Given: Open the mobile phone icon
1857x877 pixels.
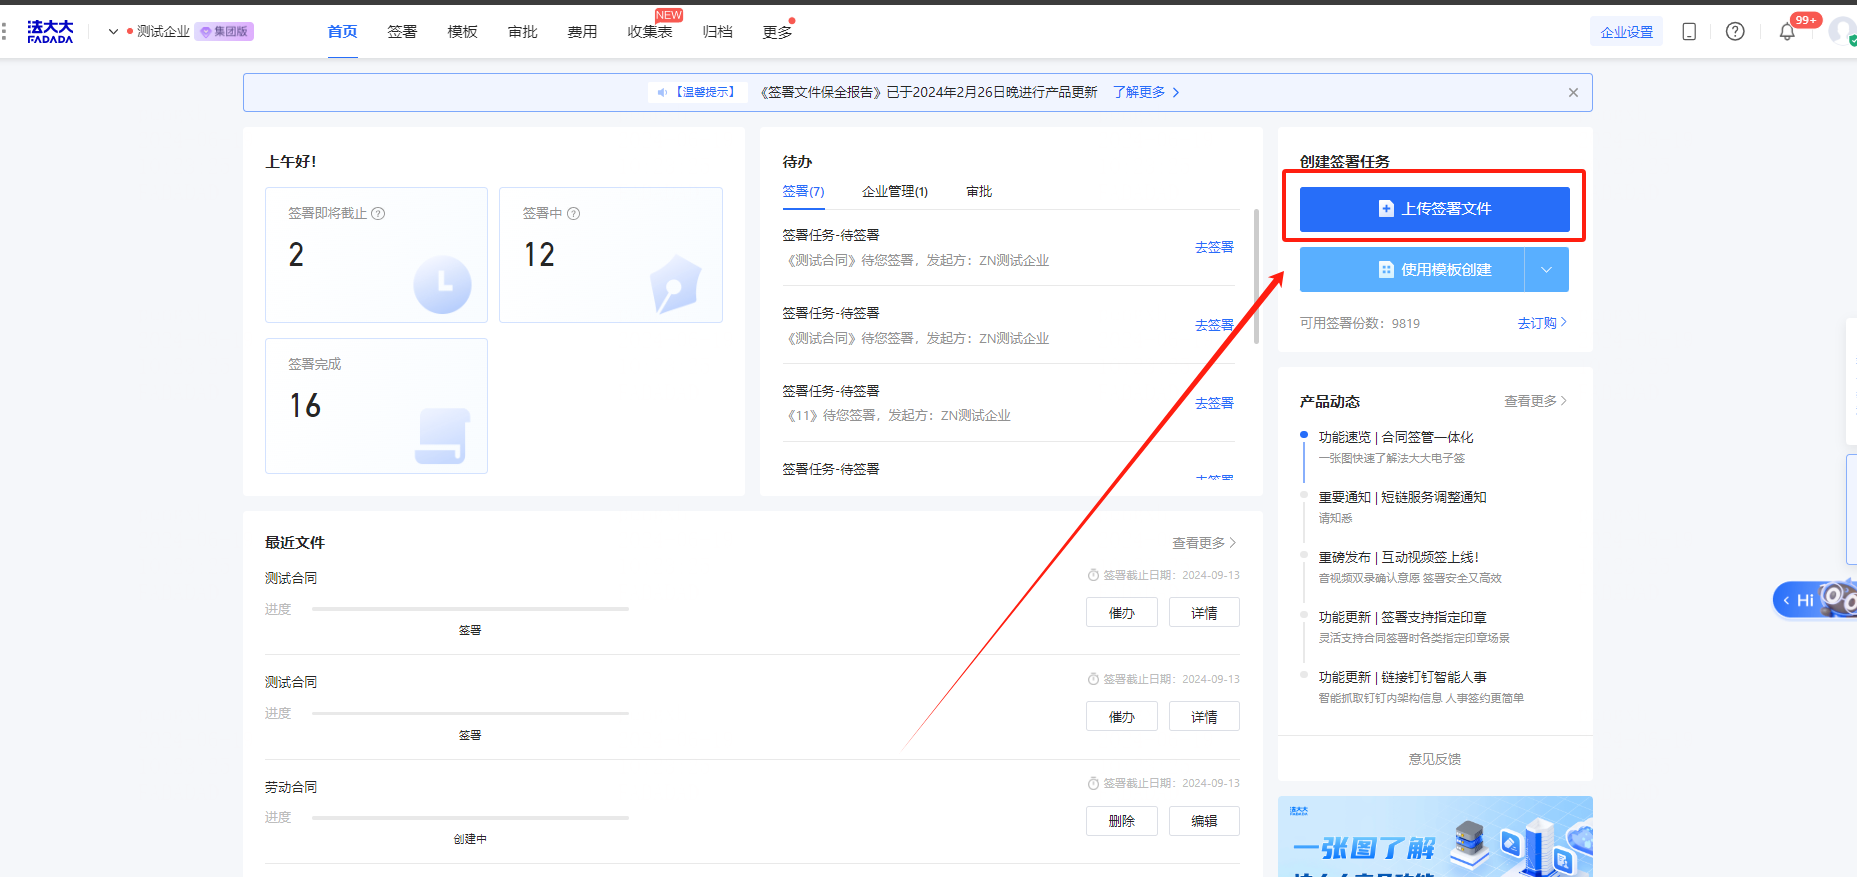Looking at the screenshot, I should [x=1689, y=32].
